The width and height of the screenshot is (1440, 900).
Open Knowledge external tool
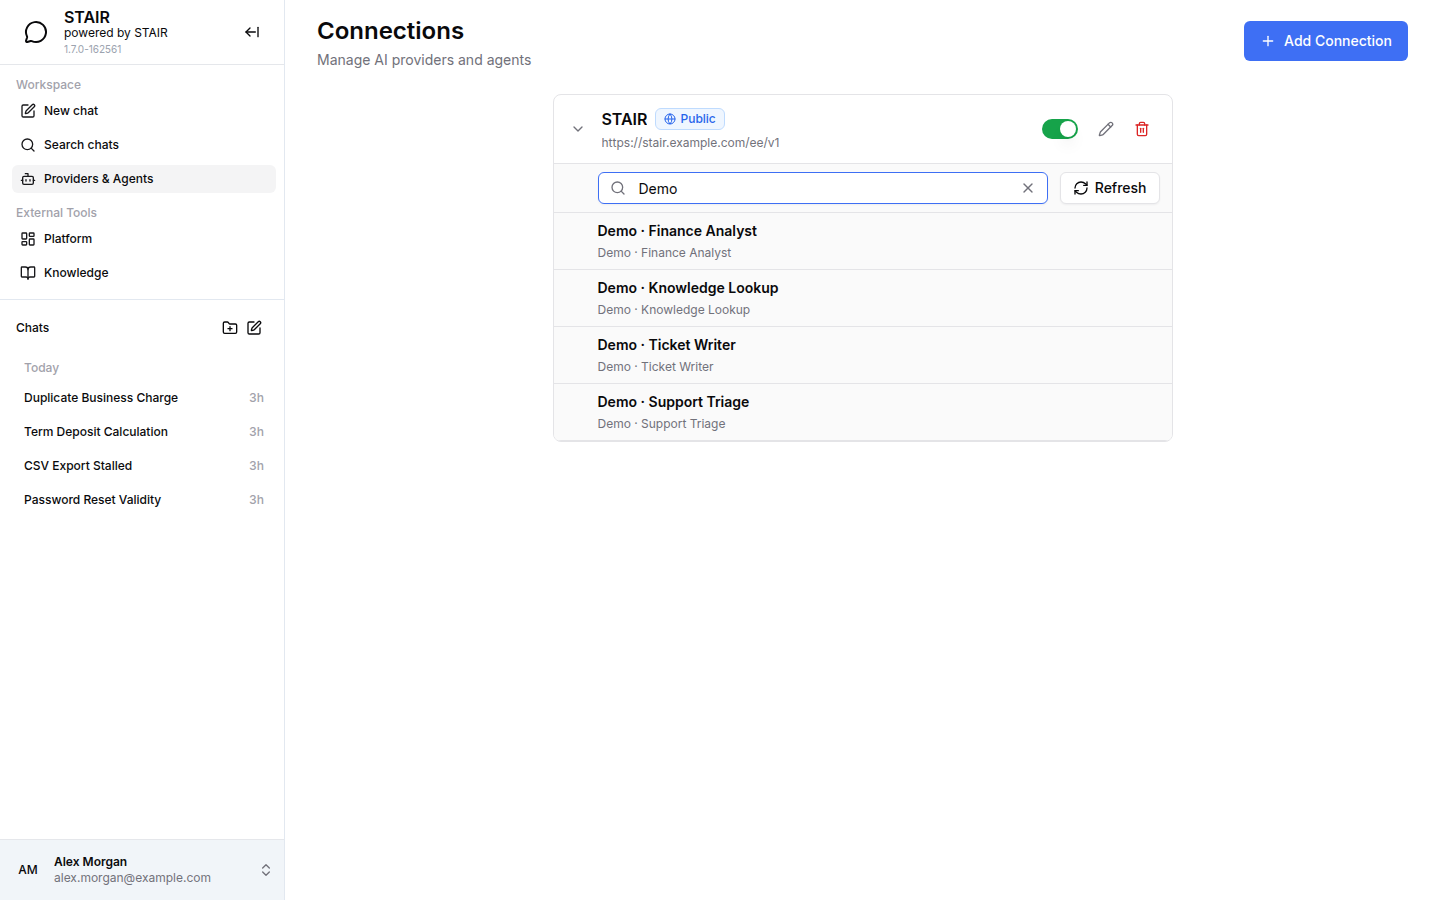(144, 273)
